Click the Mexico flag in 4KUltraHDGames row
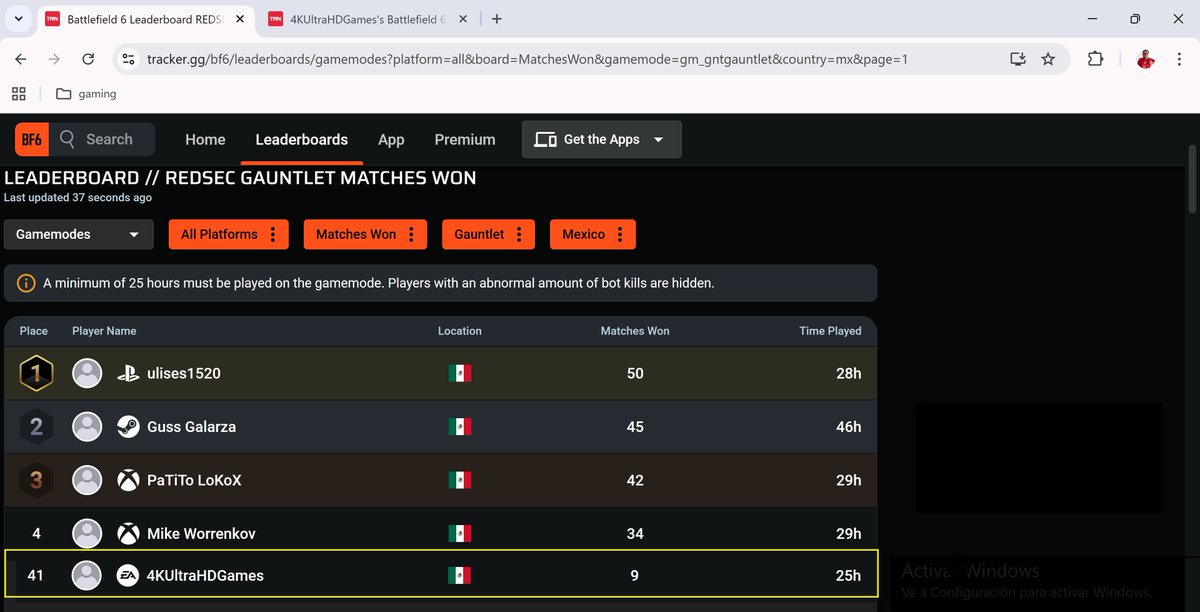Screen dimensions: 1200x612 (460, 576)
